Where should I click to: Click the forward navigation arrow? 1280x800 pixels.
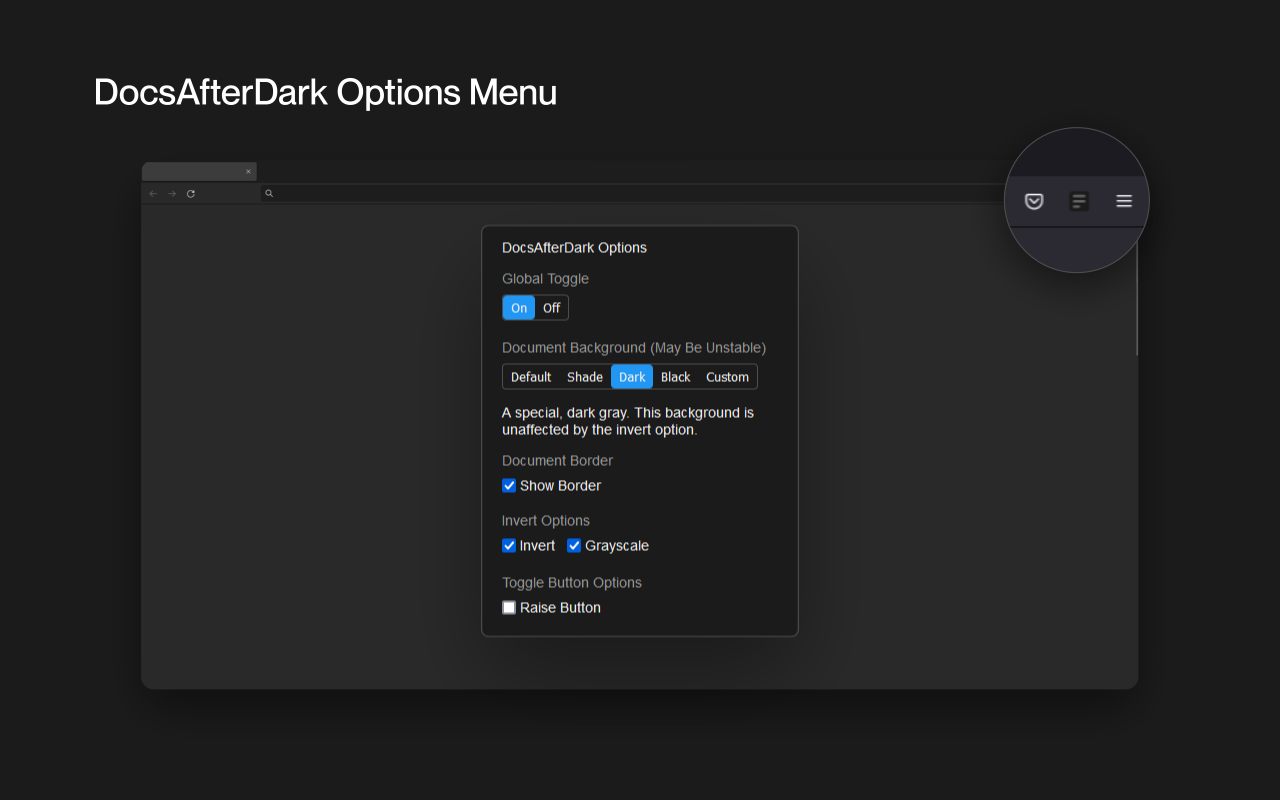172,193
